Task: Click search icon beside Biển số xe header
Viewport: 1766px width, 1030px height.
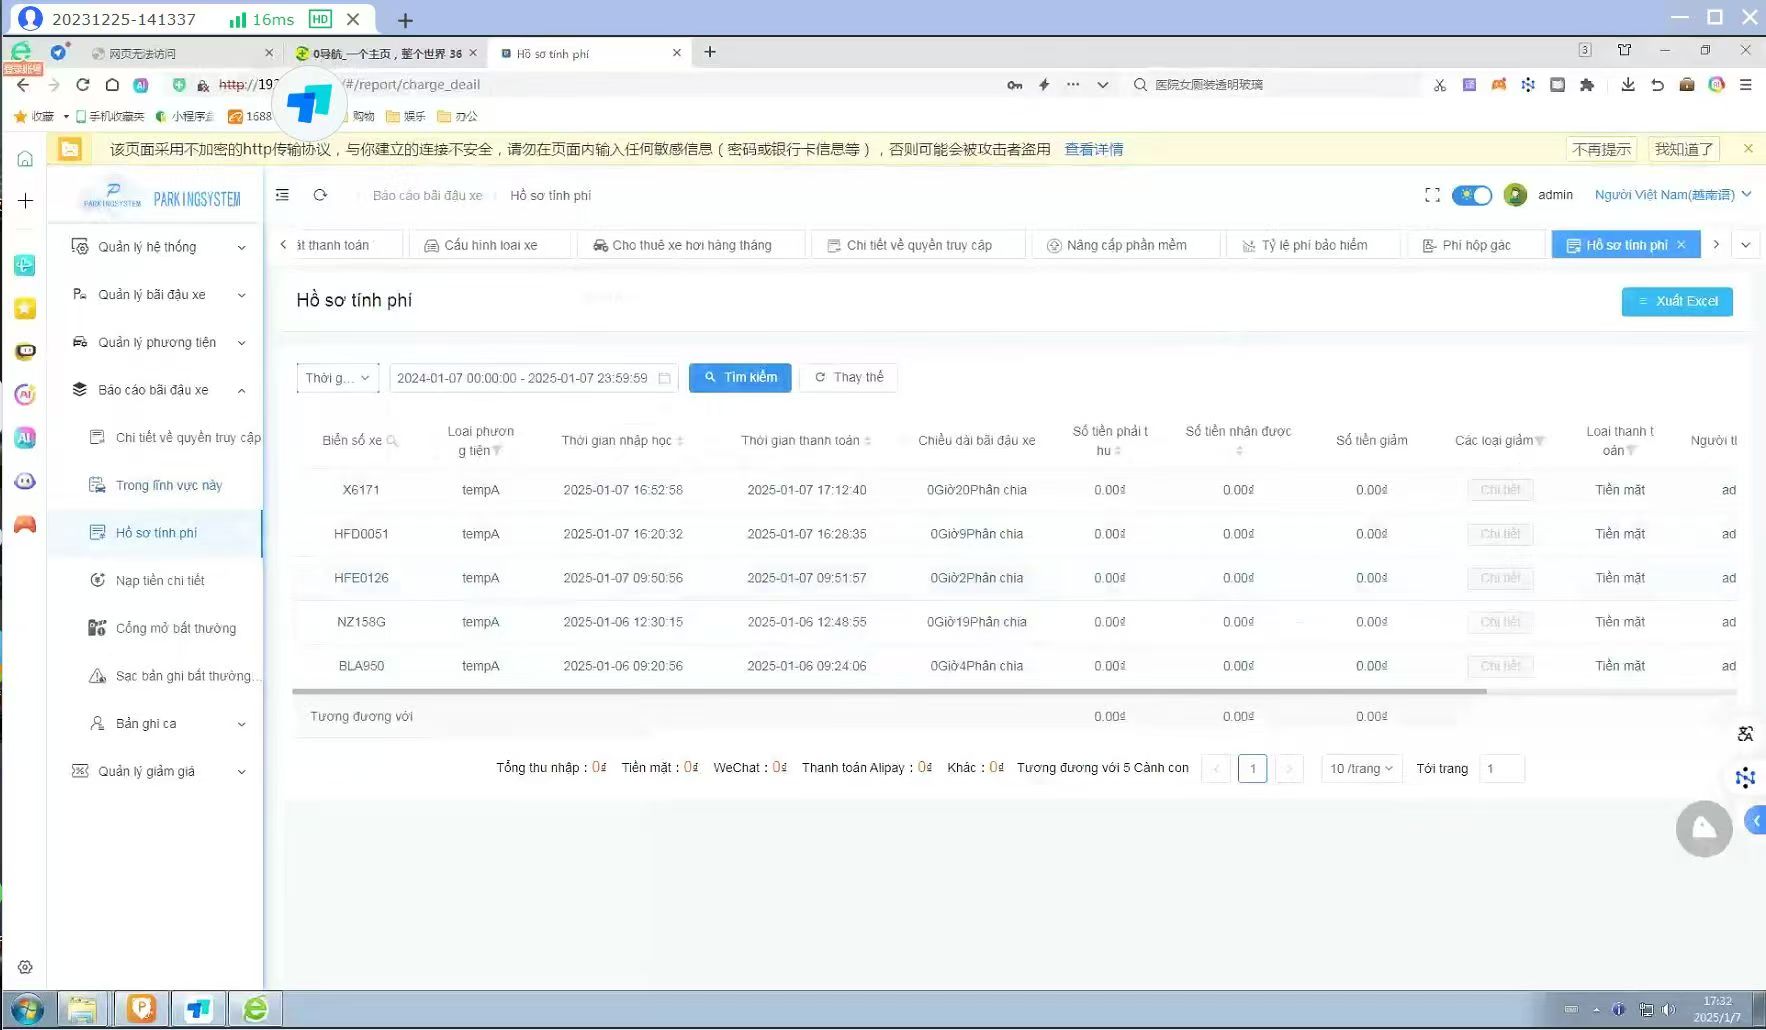Action: pos(392,441)
